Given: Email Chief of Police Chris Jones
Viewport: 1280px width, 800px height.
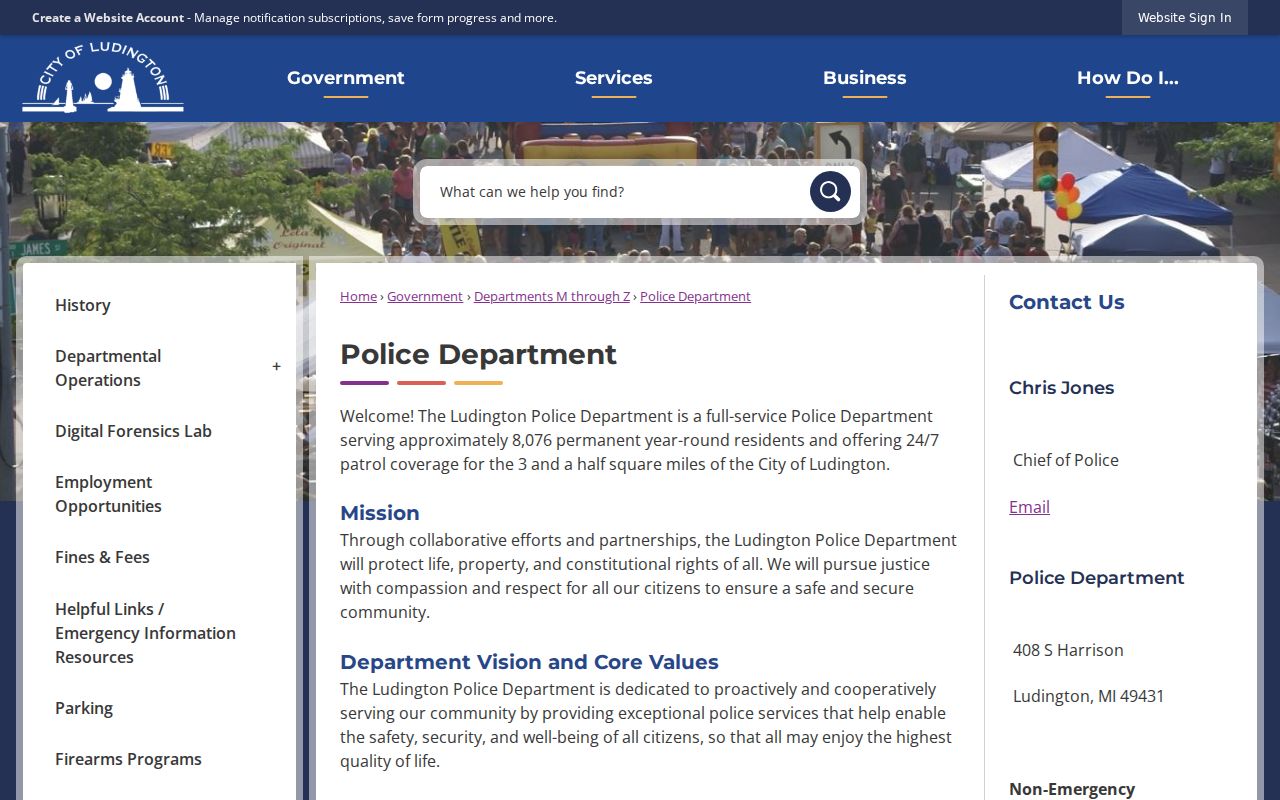Looking at the screenshot, I should point(1029,507).
